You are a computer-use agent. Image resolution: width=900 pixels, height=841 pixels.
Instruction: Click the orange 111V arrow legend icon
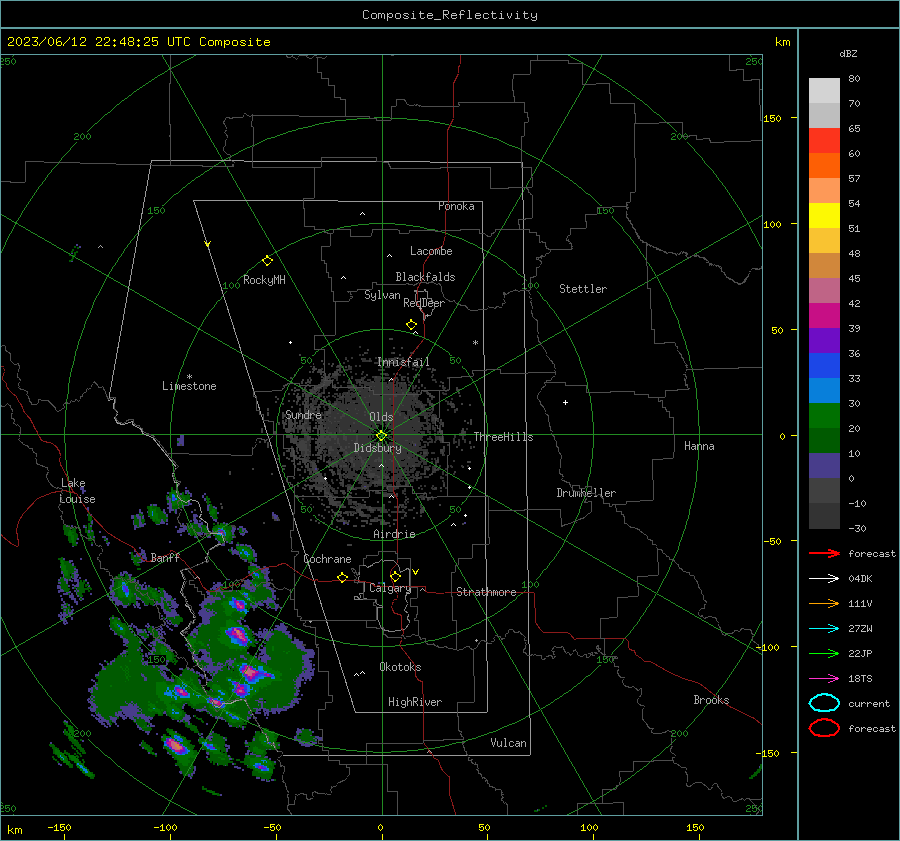click(x=824, y=603)
